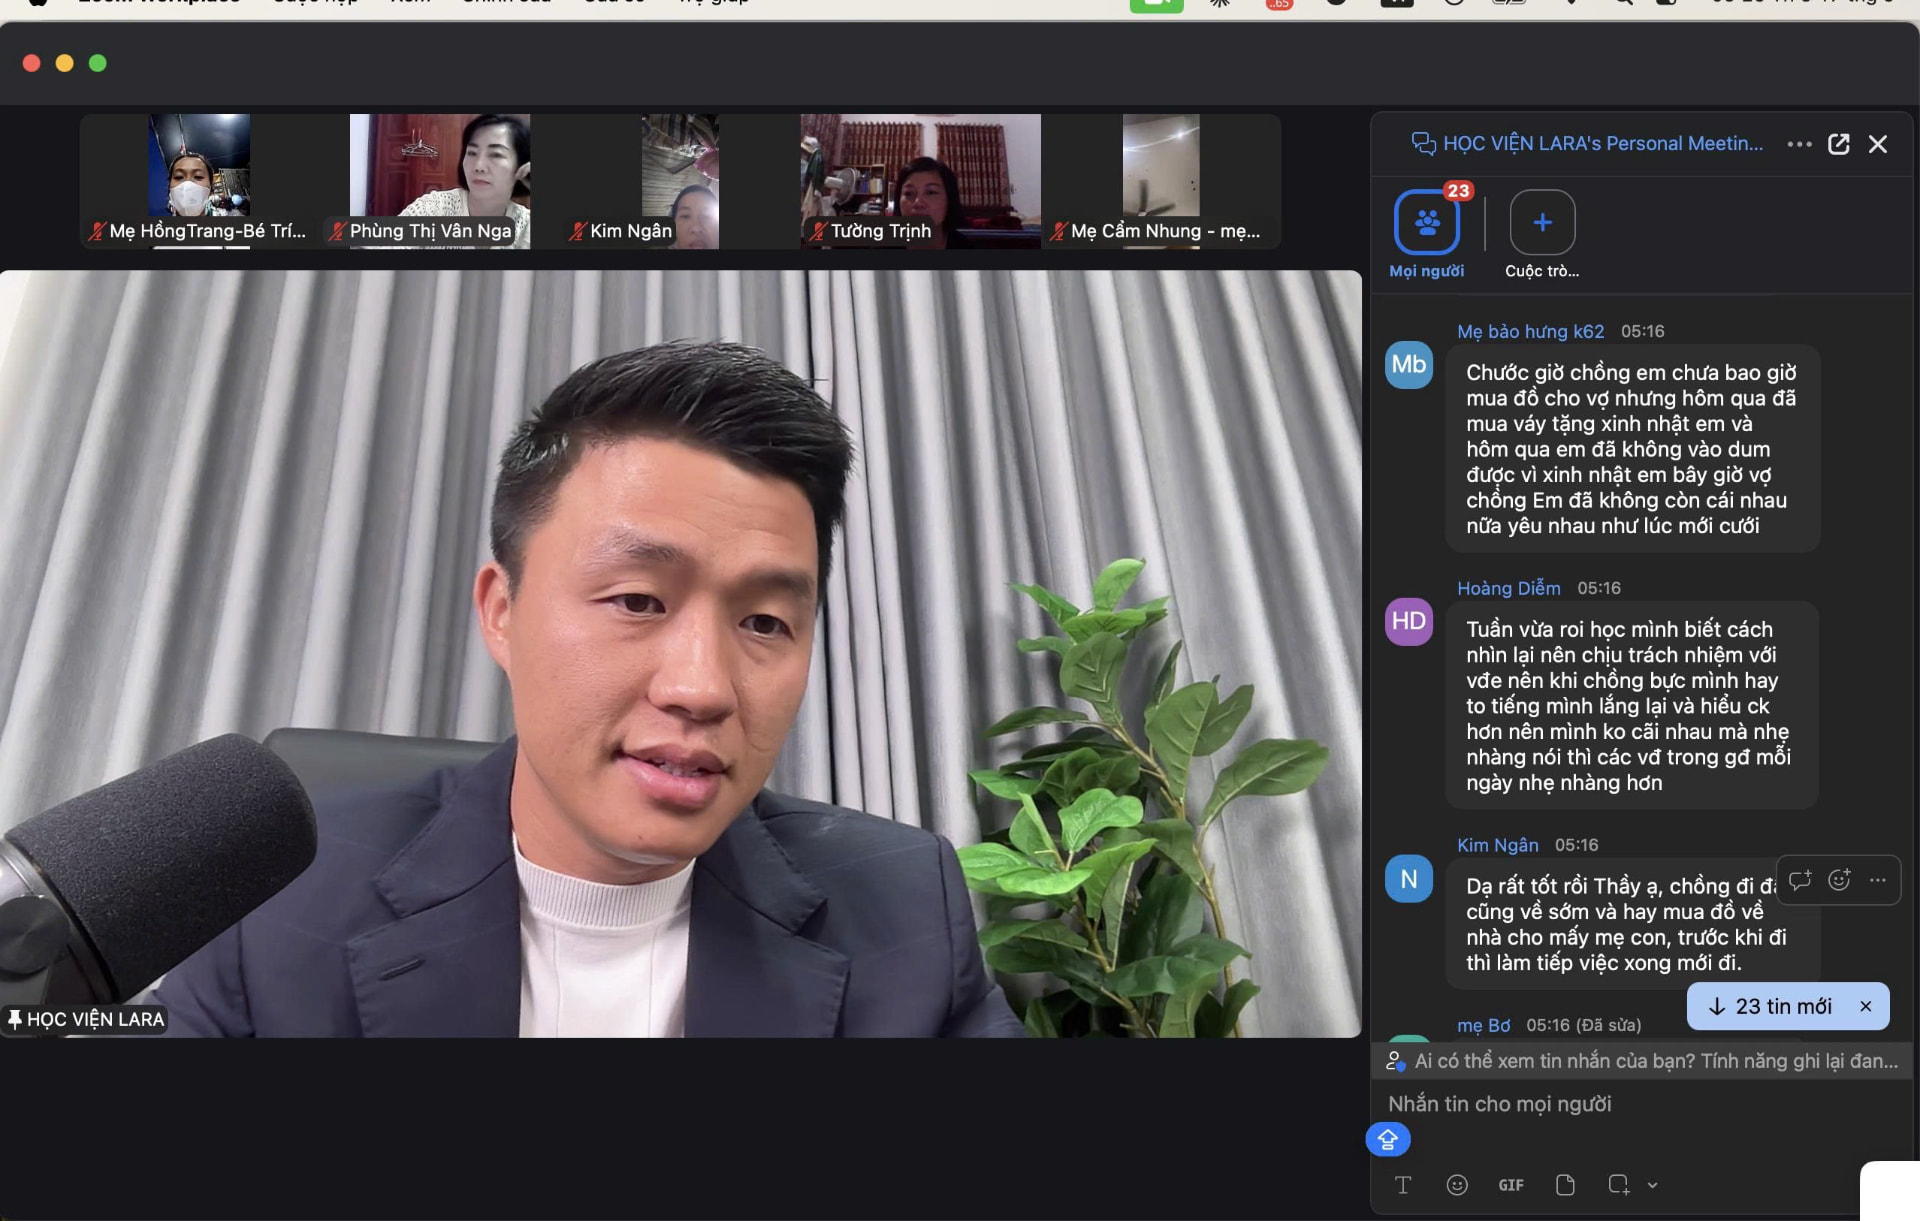Open the chat panel's three-dots menu

click(1799, 144)
